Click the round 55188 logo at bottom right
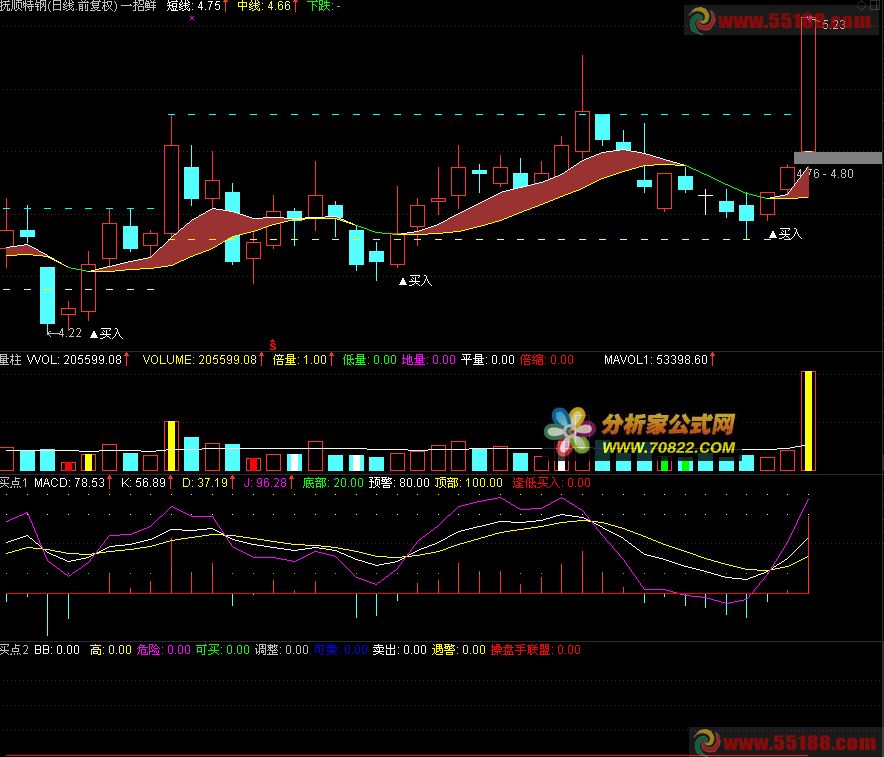The image size is (884, 757). 704,743
